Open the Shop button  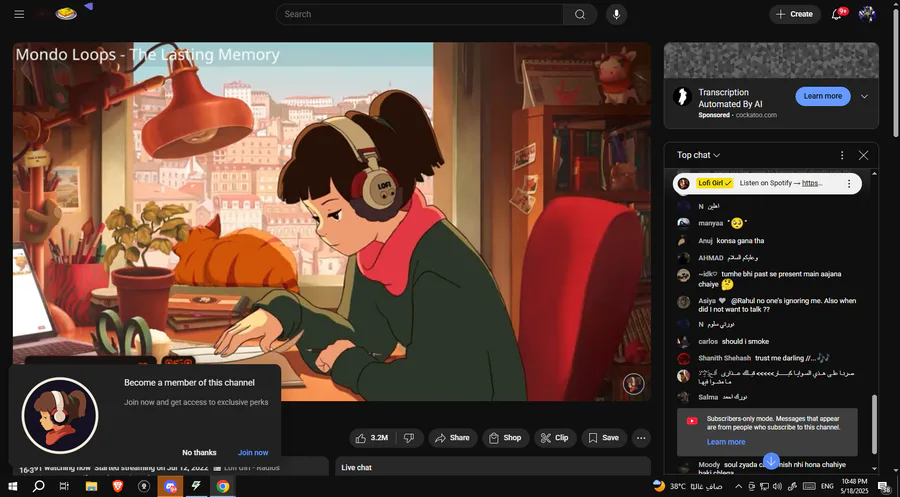505,438
